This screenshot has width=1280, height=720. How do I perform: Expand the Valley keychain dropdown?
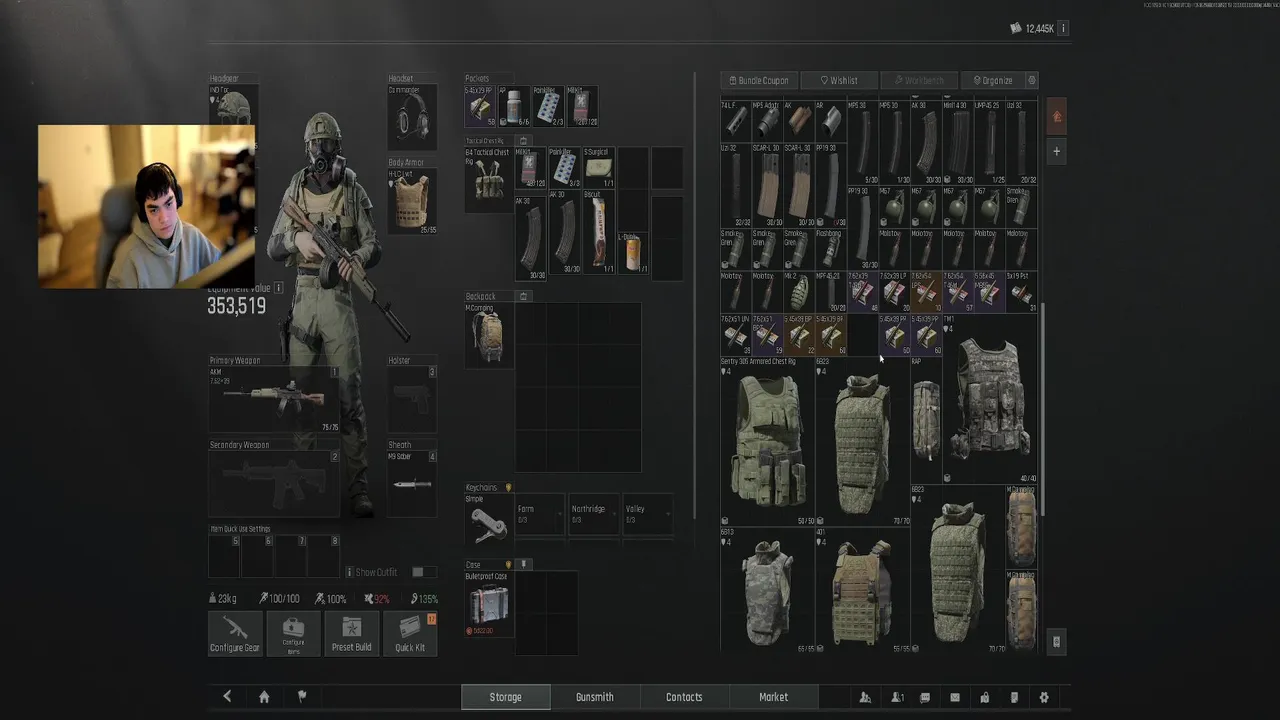pos(648,514)
